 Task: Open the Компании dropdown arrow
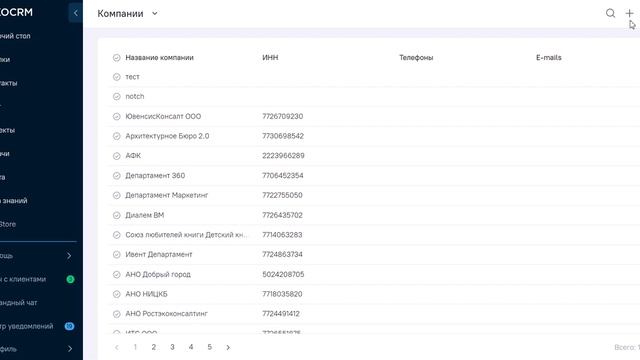click(x=155, y=13)
